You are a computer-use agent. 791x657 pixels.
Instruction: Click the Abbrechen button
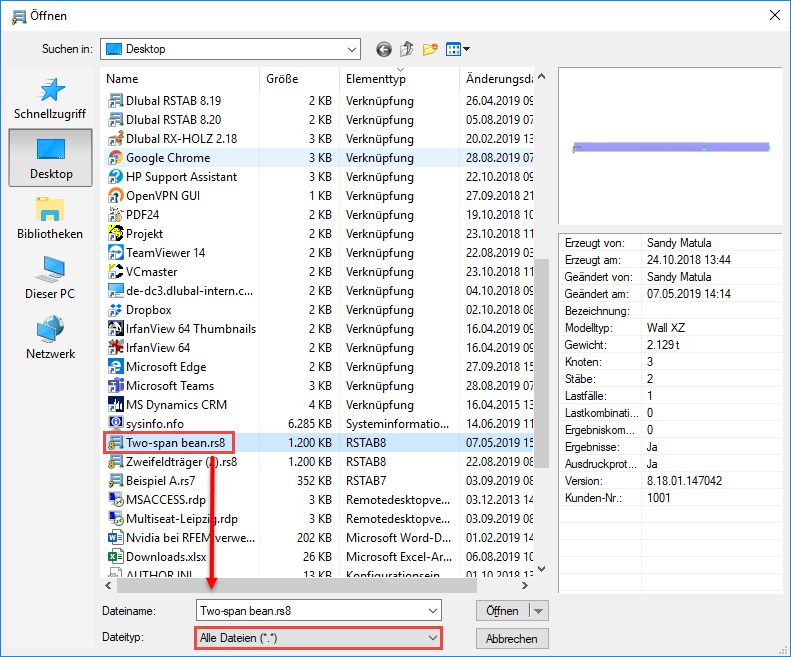click(512, 638)
